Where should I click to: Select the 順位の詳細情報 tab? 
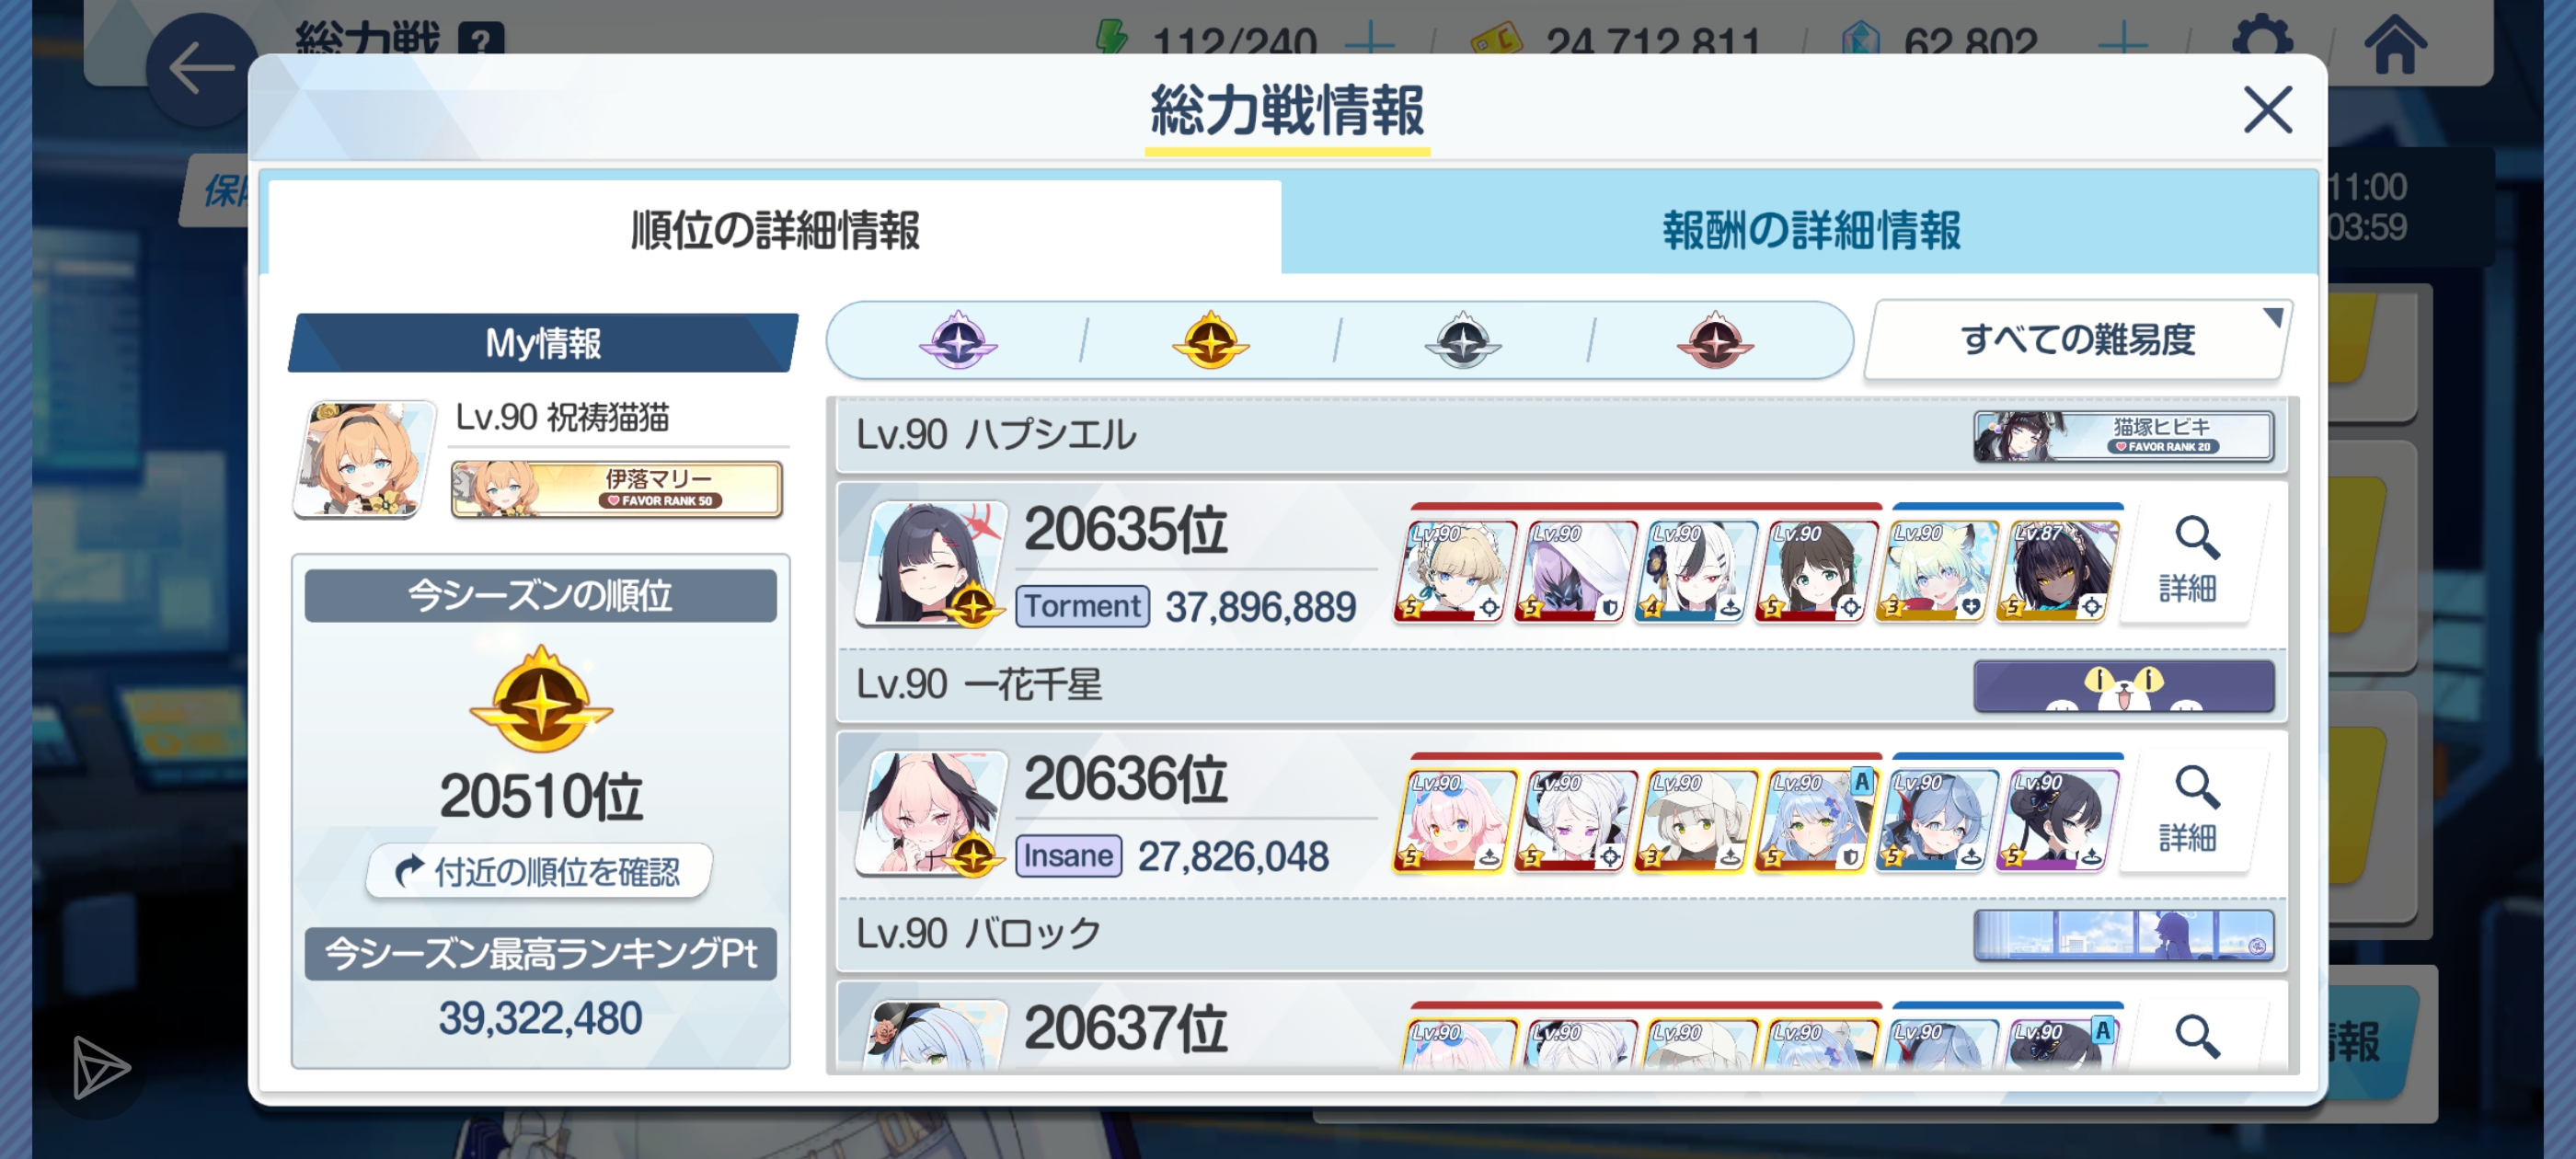(x=774, y=230)
